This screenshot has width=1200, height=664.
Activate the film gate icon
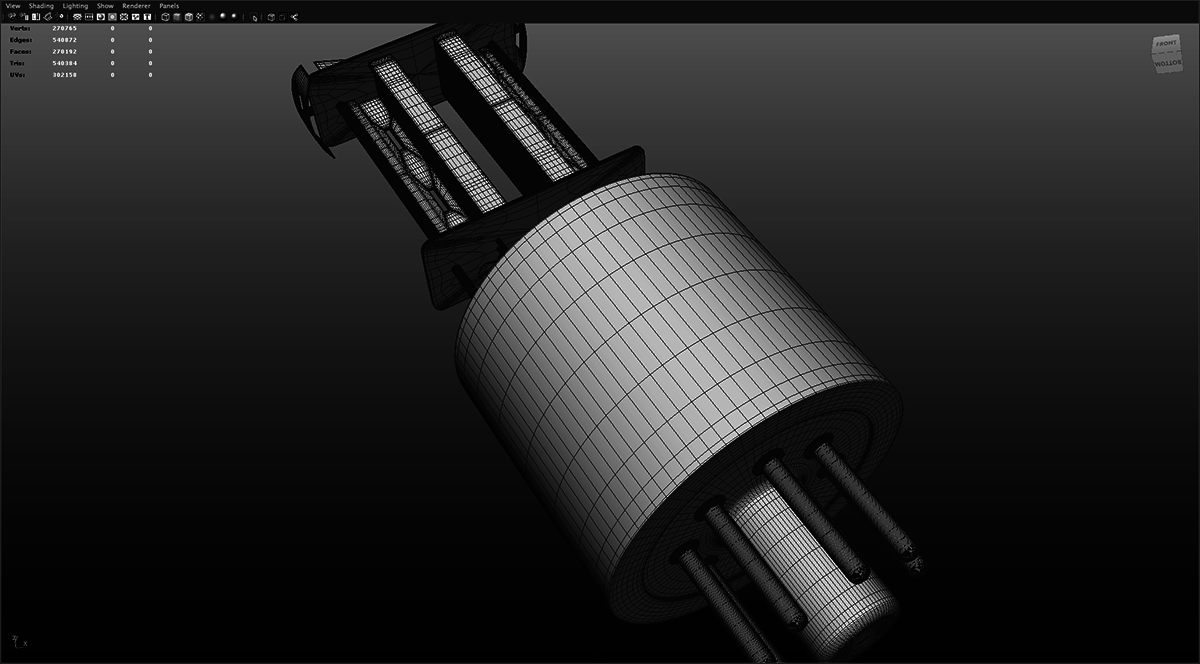[x=89, y=16]
